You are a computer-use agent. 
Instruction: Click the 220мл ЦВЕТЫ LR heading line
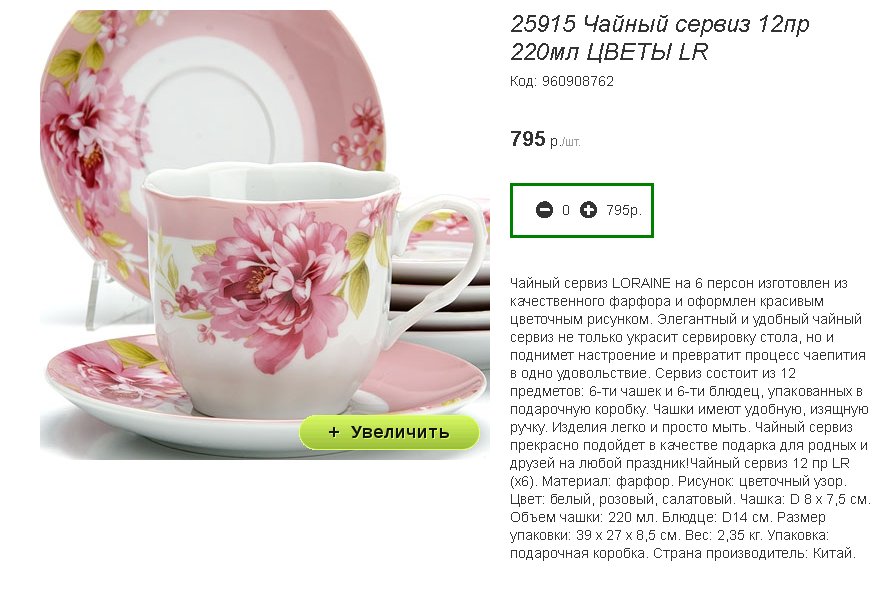pos(609,52)
